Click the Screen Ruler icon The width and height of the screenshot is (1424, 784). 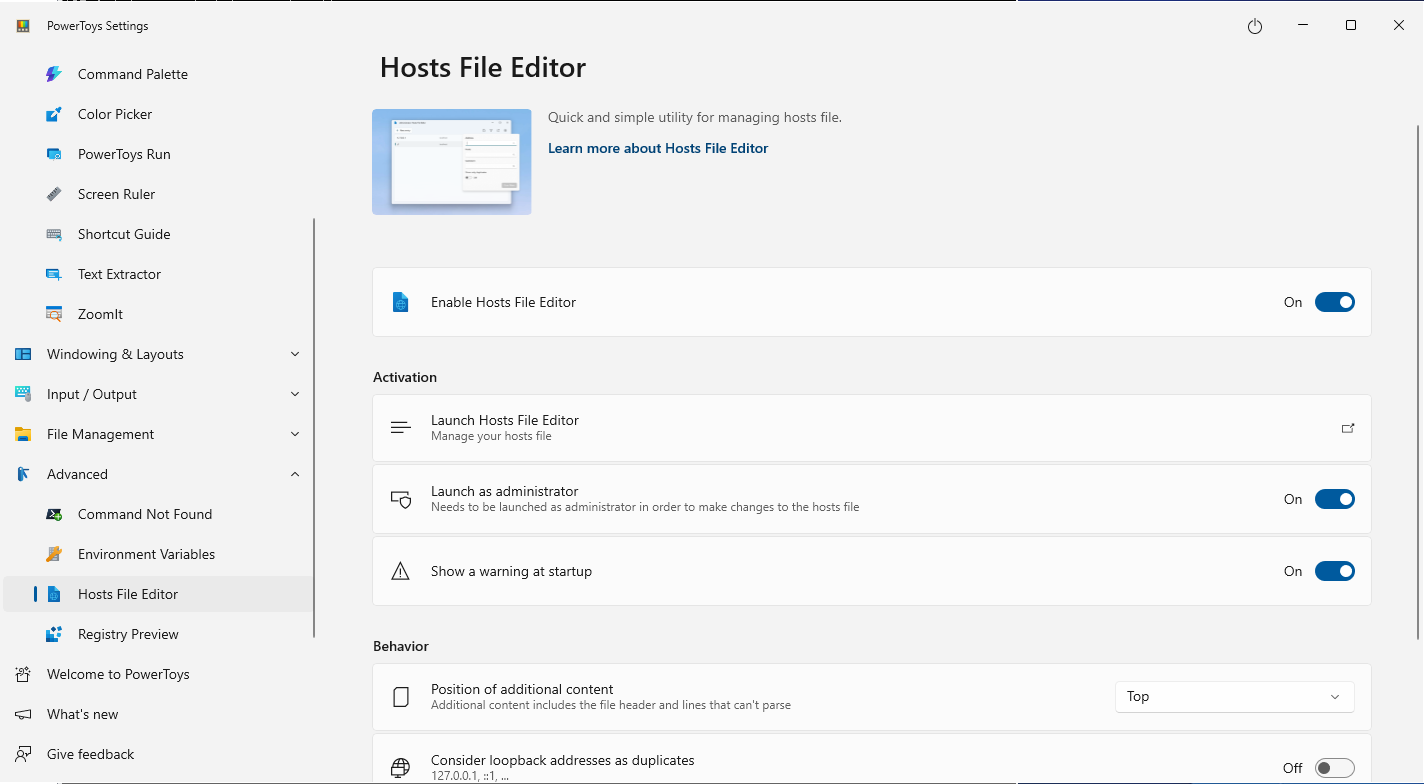[x=54, y=194]
